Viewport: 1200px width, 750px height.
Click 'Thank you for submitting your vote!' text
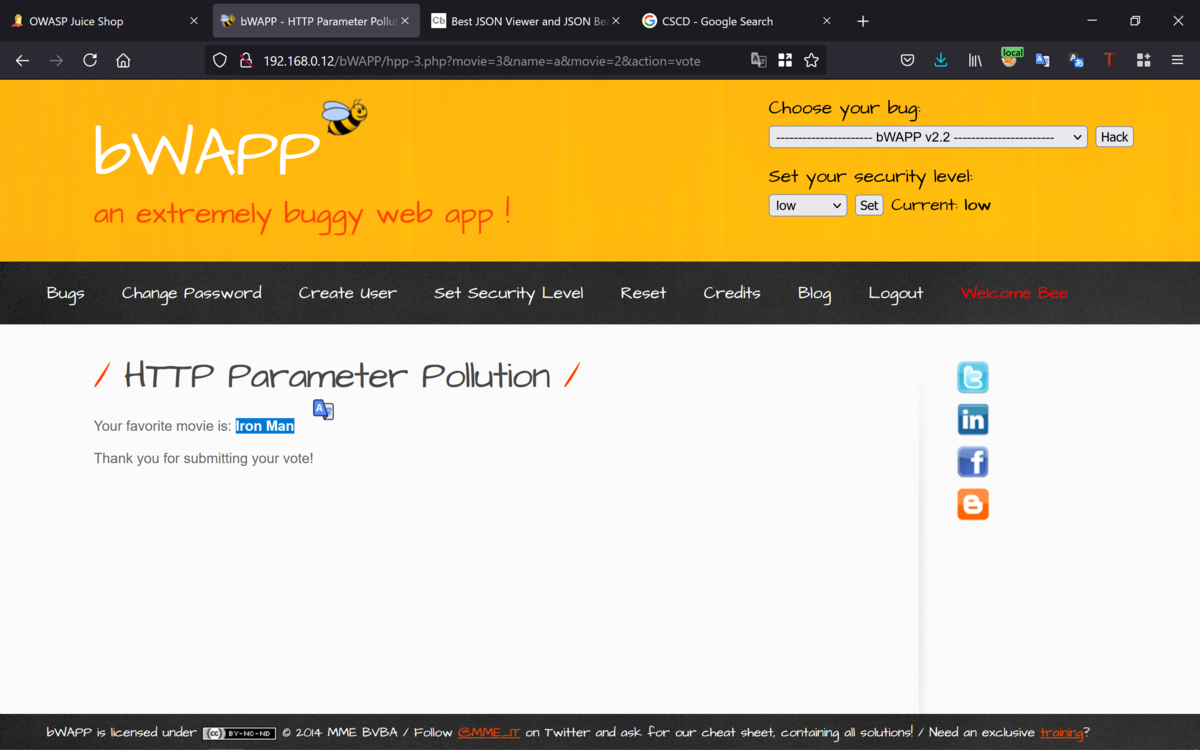204,459
